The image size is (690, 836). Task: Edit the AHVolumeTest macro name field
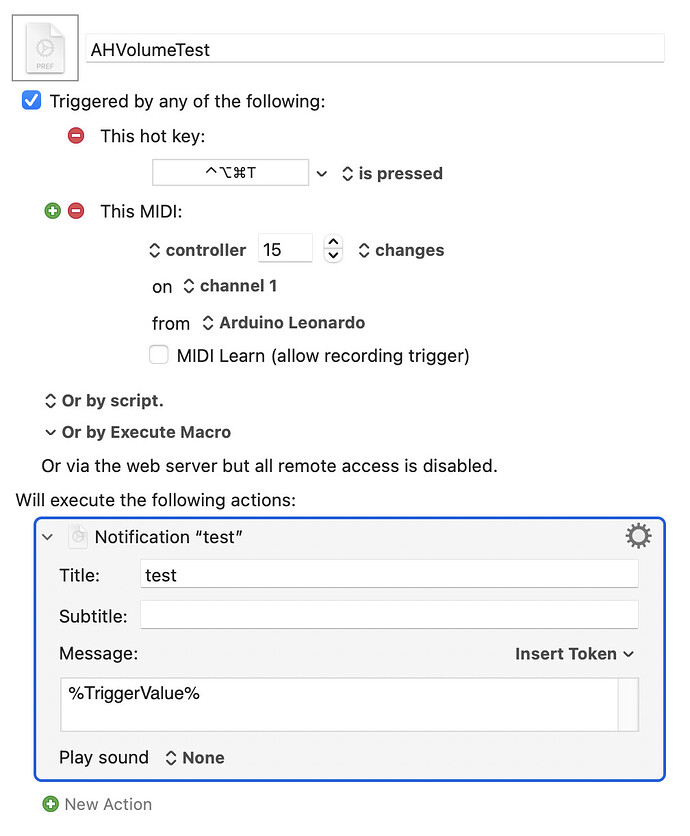point(375,49)
